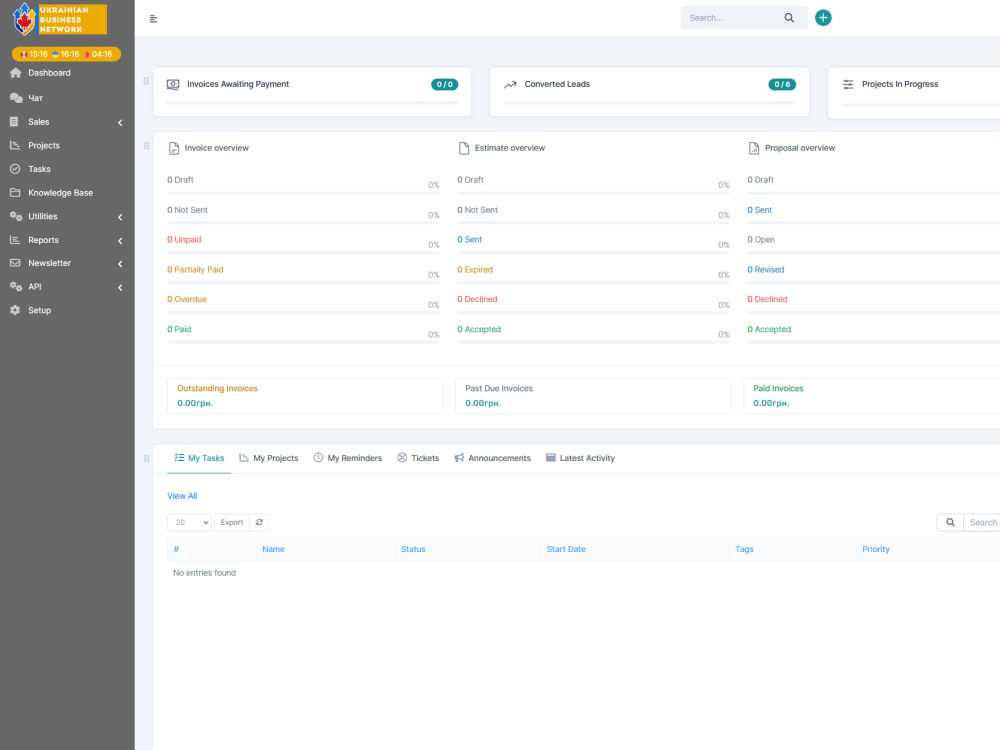Click the Past Due Invoices amount 0.00грн.

pos(483,403)
